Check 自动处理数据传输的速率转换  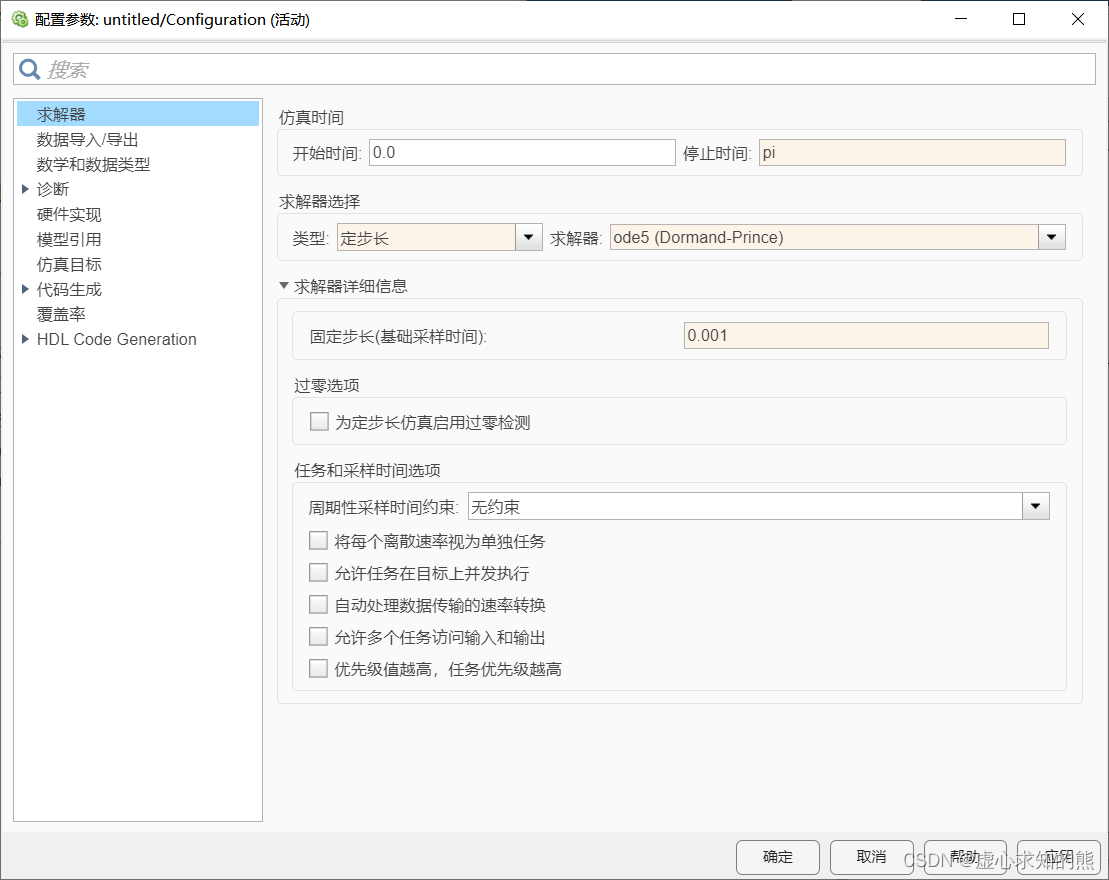[318, 605]
